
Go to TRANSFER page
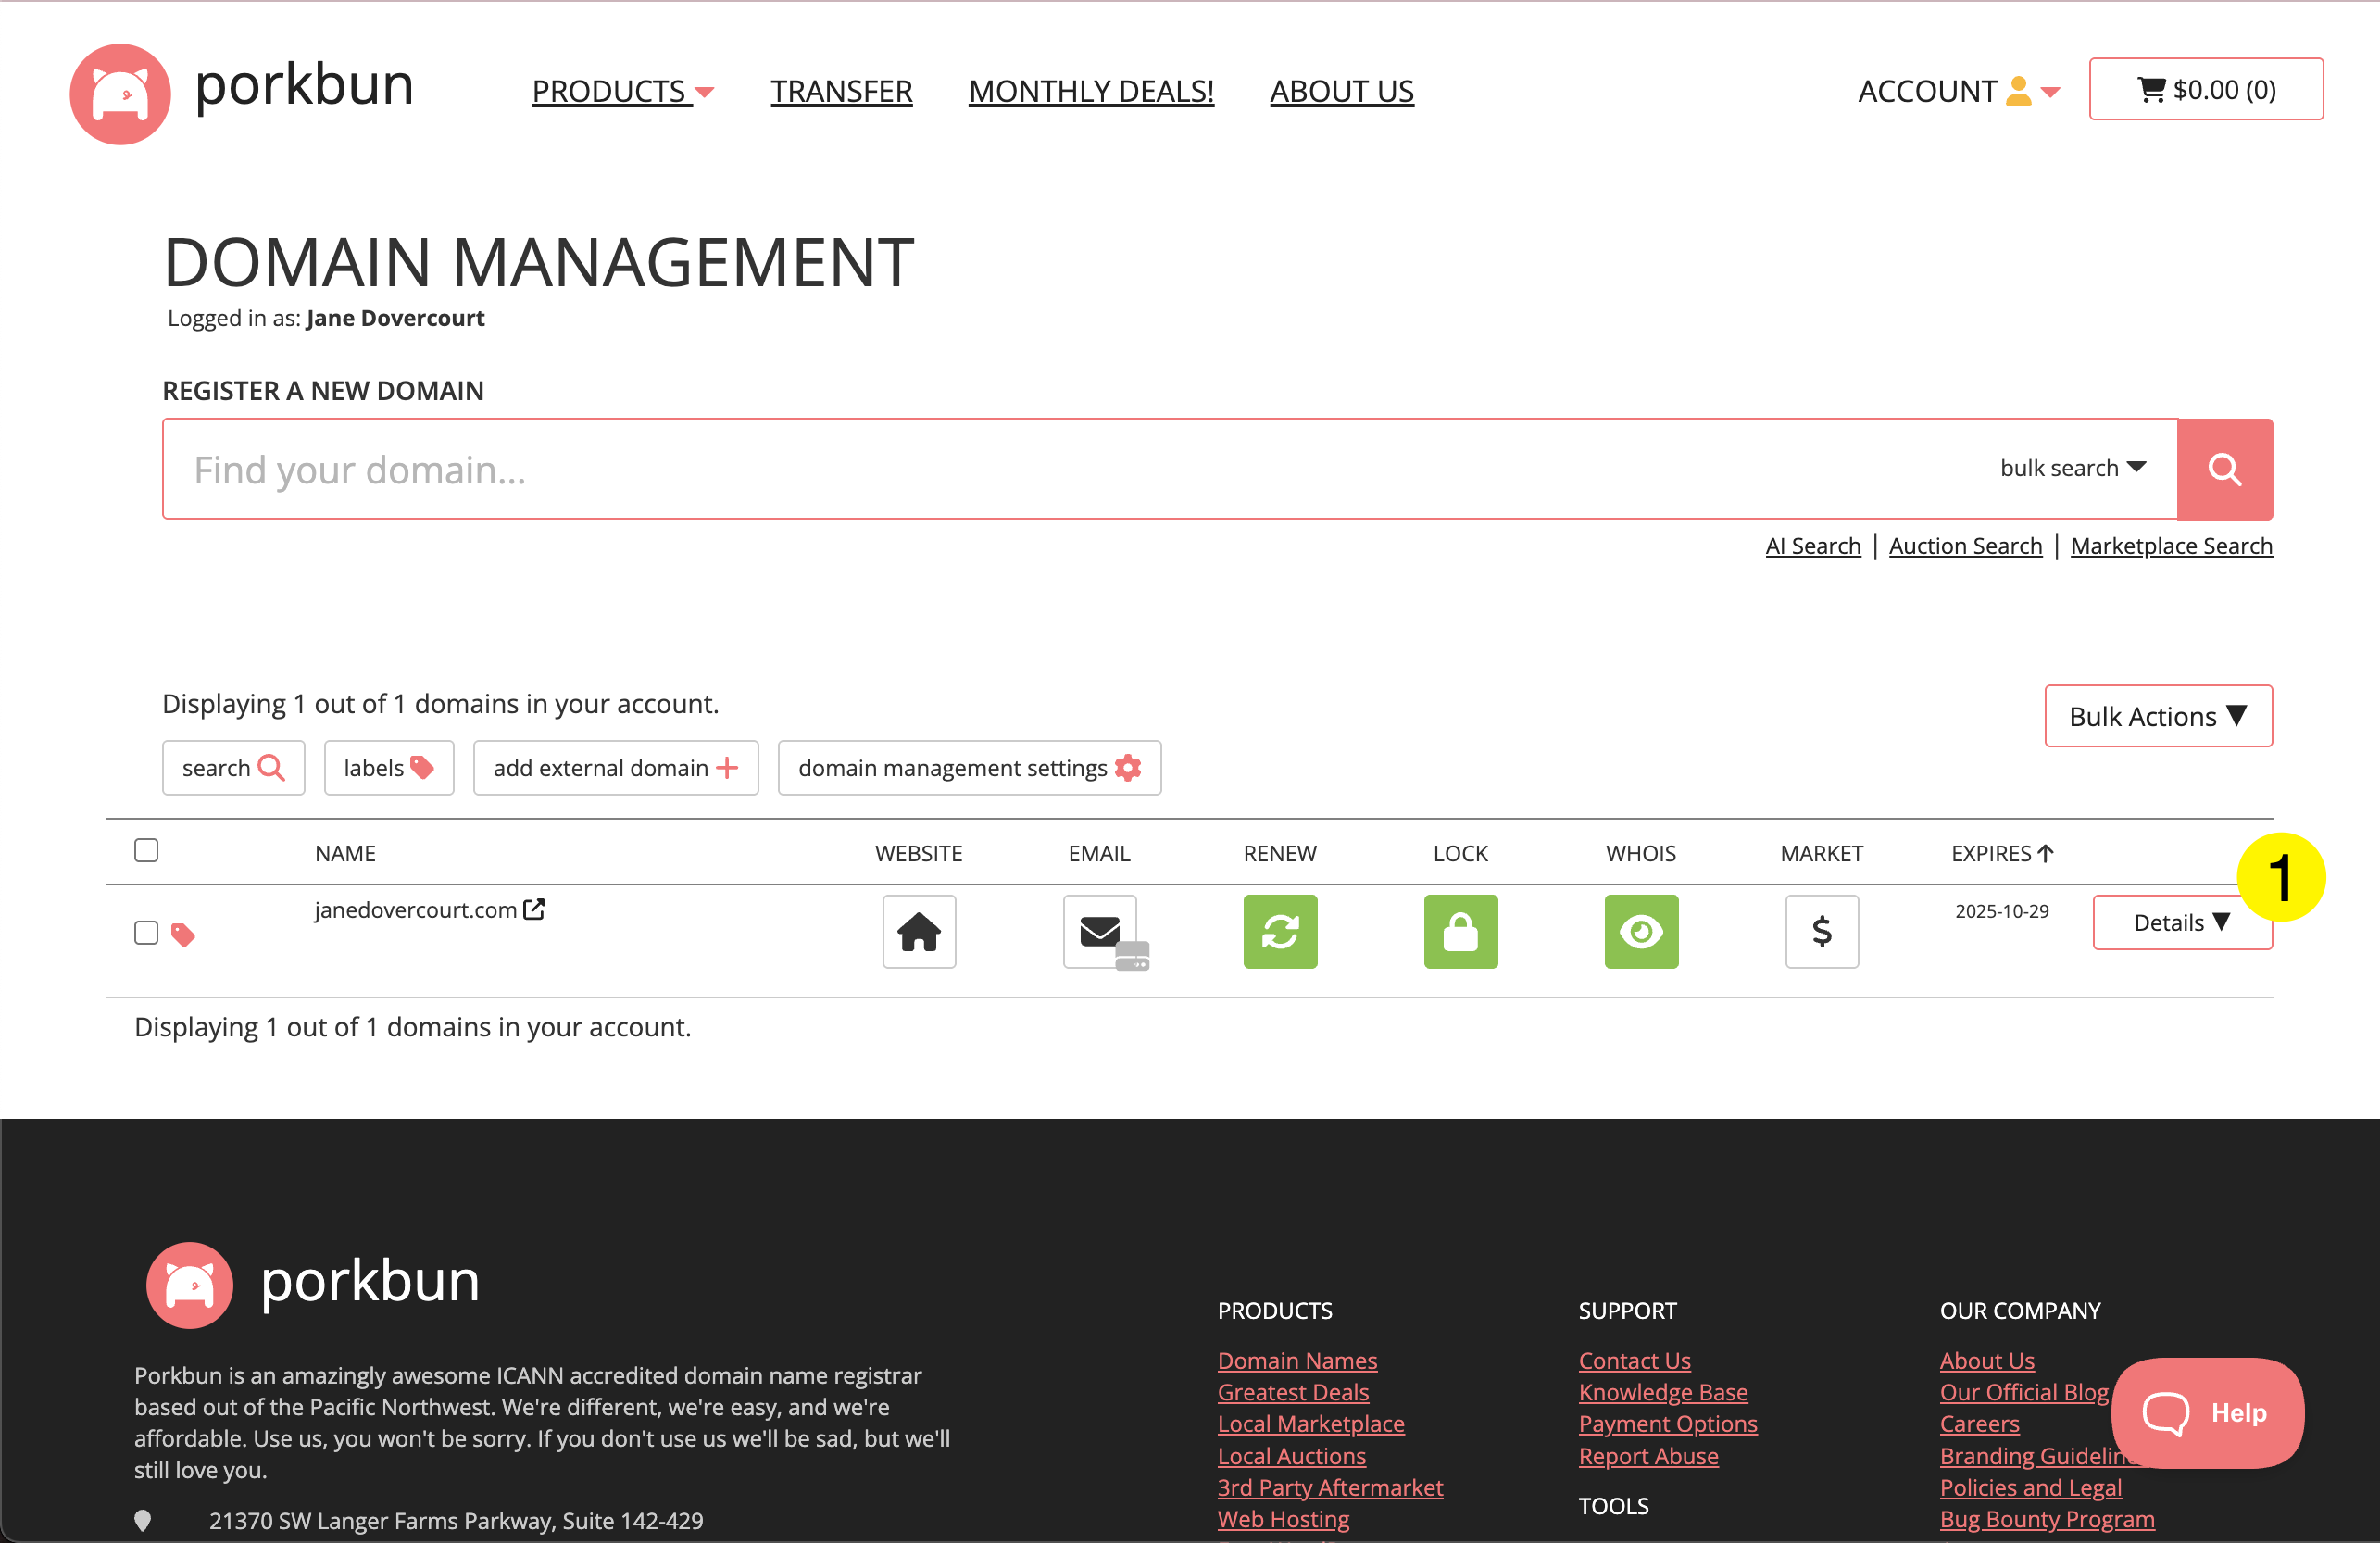click(841, 91)
